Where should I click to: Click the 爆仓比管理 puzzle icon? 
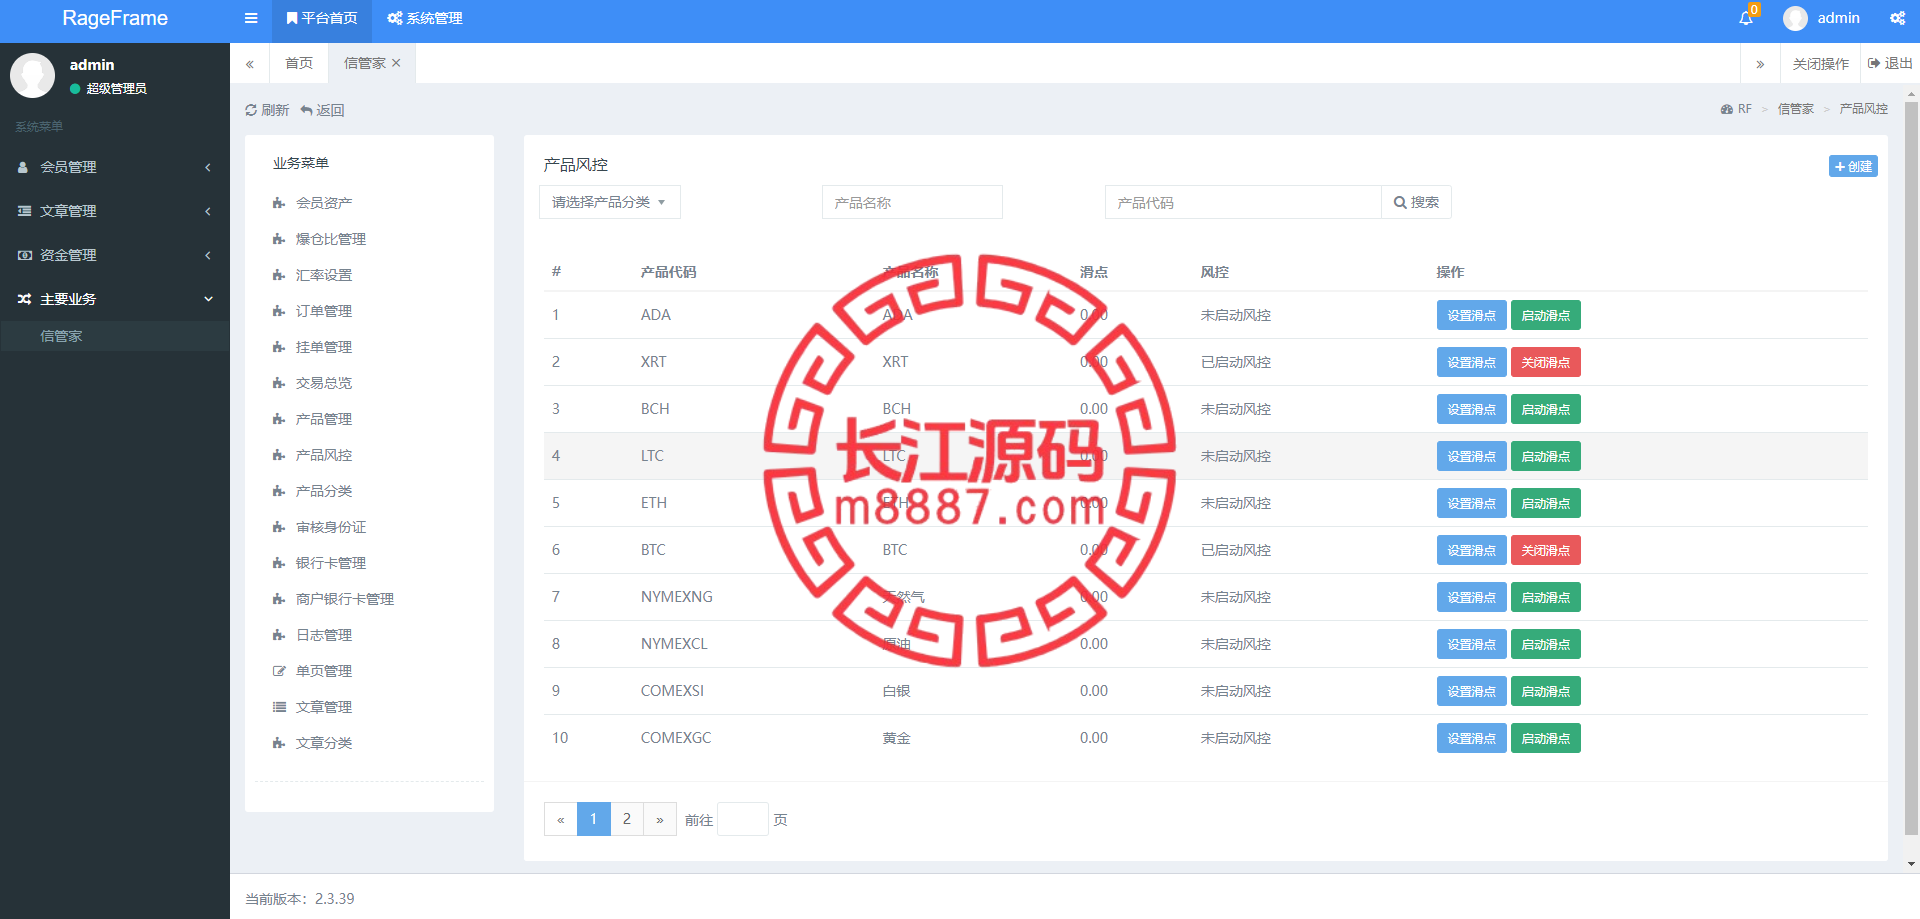(279, 239)
